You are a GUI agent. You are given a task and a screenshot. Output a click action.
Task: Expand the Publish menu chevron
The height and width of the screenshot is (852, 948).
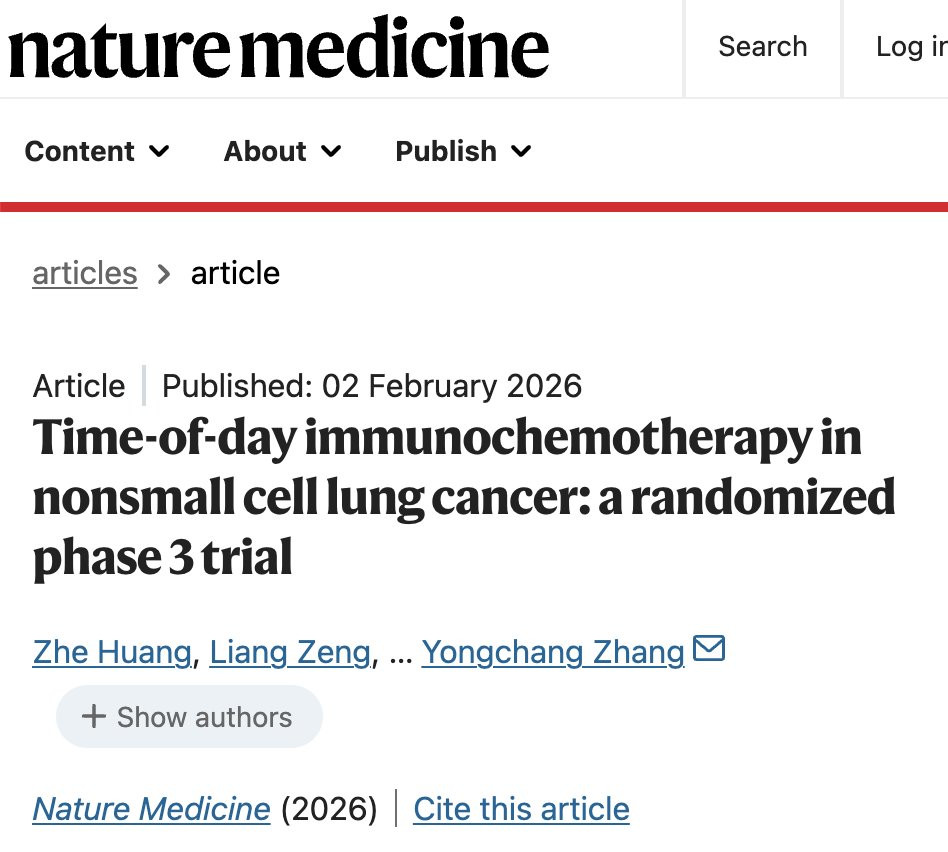[521, 151]
